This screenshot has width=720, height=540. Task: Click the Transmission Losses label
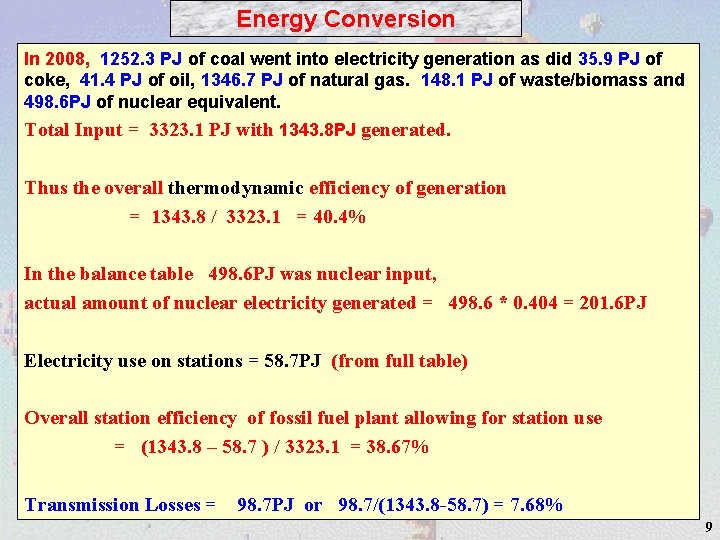(112, 505)
